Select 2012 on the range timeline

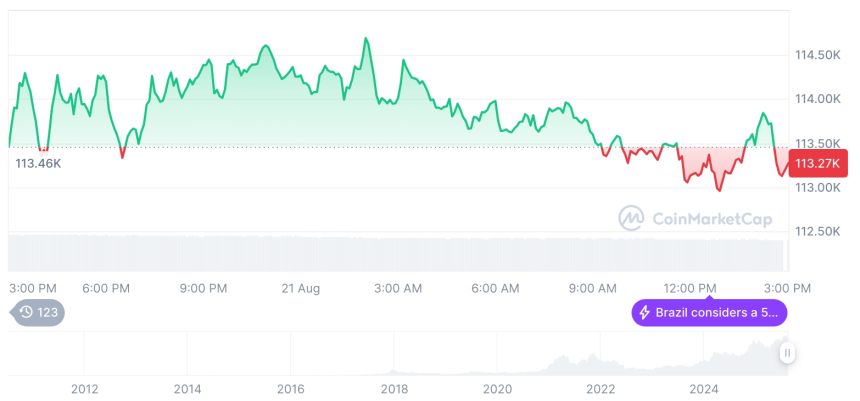click(x=84, y=388)
